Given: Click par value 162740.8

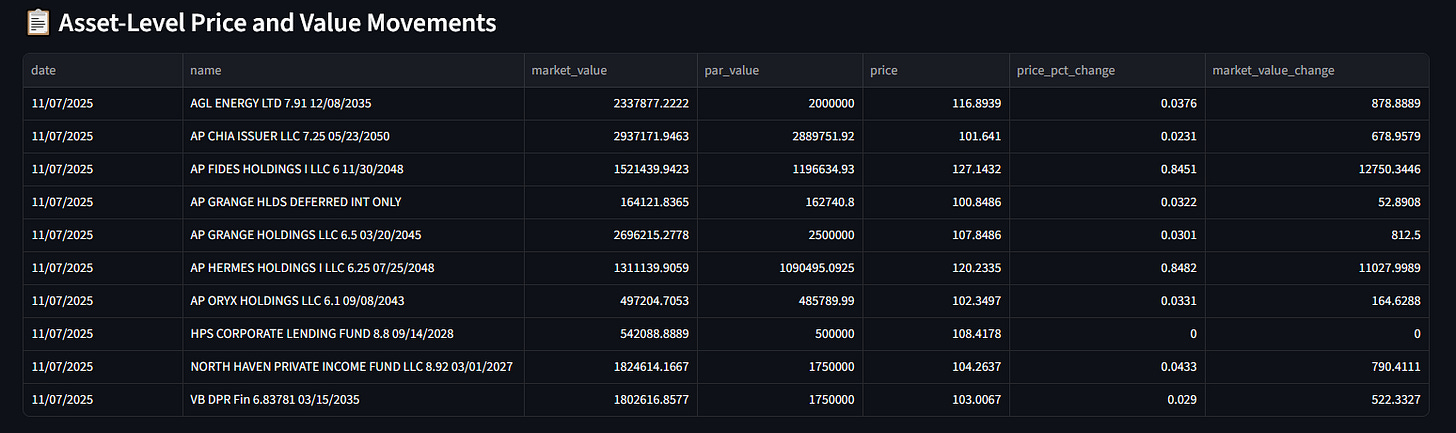Looking at the screenshot, I should (780, 202).
